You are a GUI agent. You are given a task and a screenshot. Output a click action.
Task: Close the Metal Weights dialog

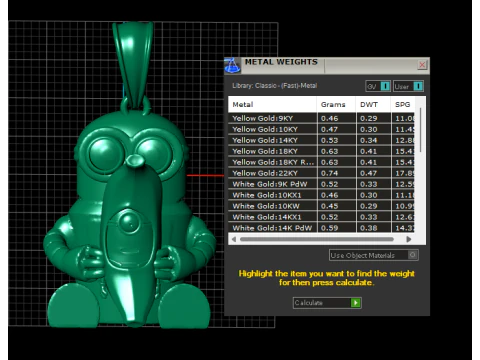pyautogui.click(x=422, y=65)
